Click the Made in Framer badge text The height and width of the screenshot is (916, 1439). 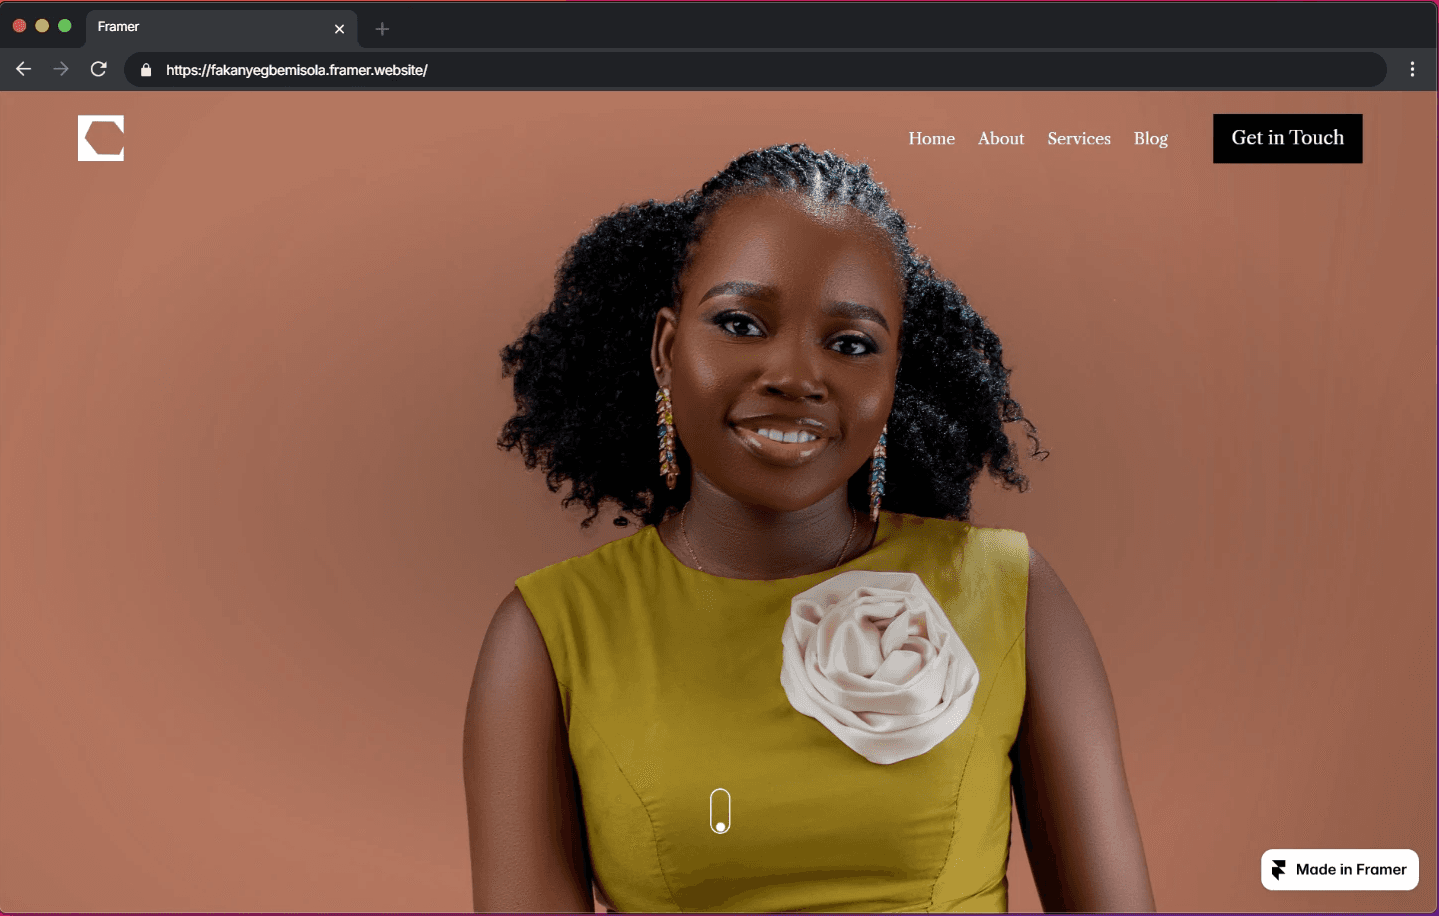[x=1351, y=870]
